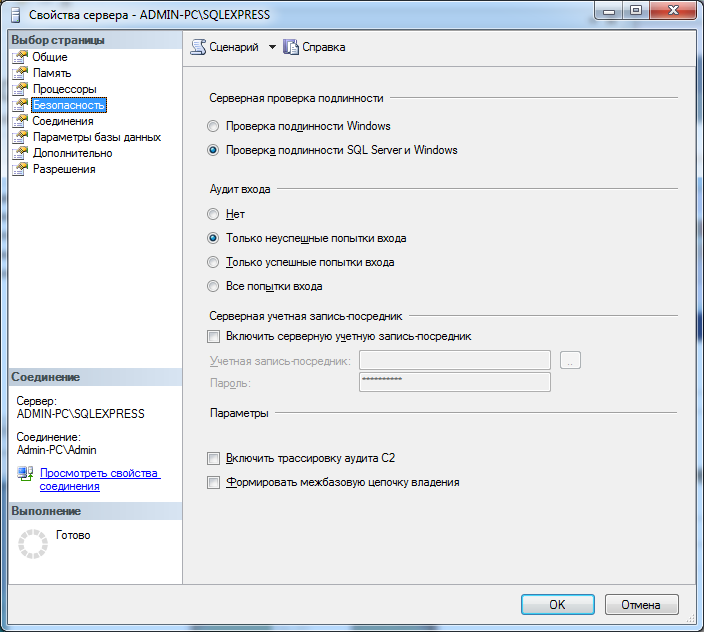Enable Включить серверную учетную запись-посредник checkbox
Image resolution: width=704 pixels, height=632 pixels.
[213, 336]
